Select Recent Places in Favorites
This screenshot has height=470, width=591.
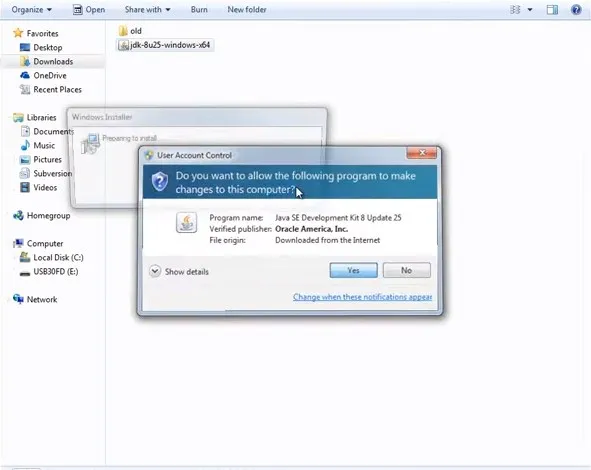point(57,89)
